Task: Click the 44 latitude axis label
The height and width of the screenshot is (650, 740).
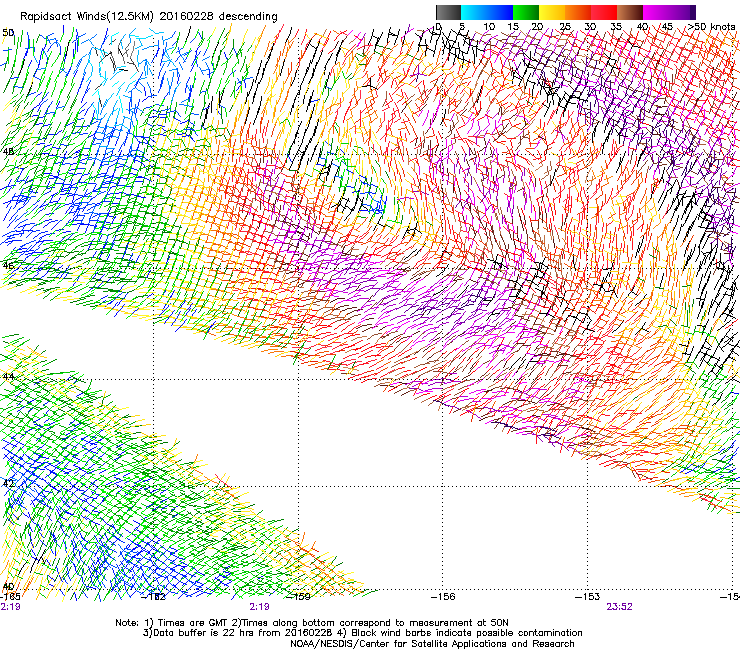Action: click(8, 376)
